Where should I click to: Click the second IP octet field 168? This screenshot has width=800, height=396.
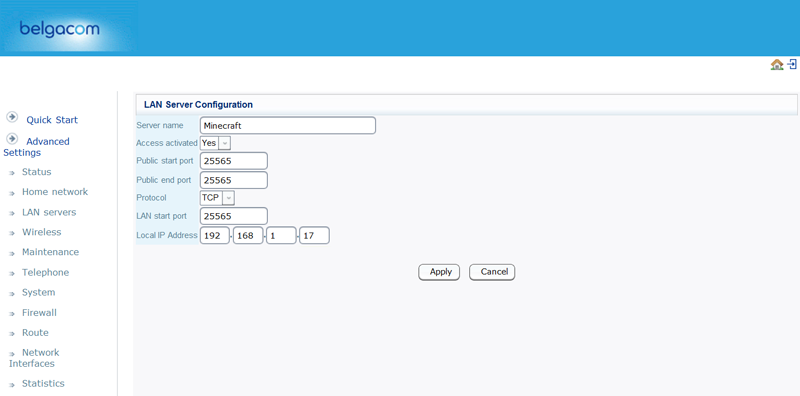248,236
